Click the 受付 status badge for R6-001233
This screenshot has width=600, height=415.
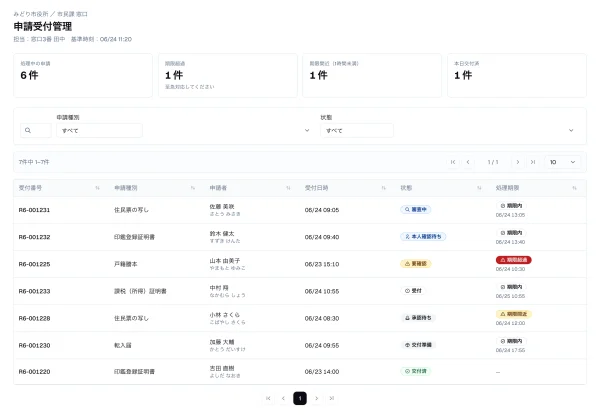(413, 291)
